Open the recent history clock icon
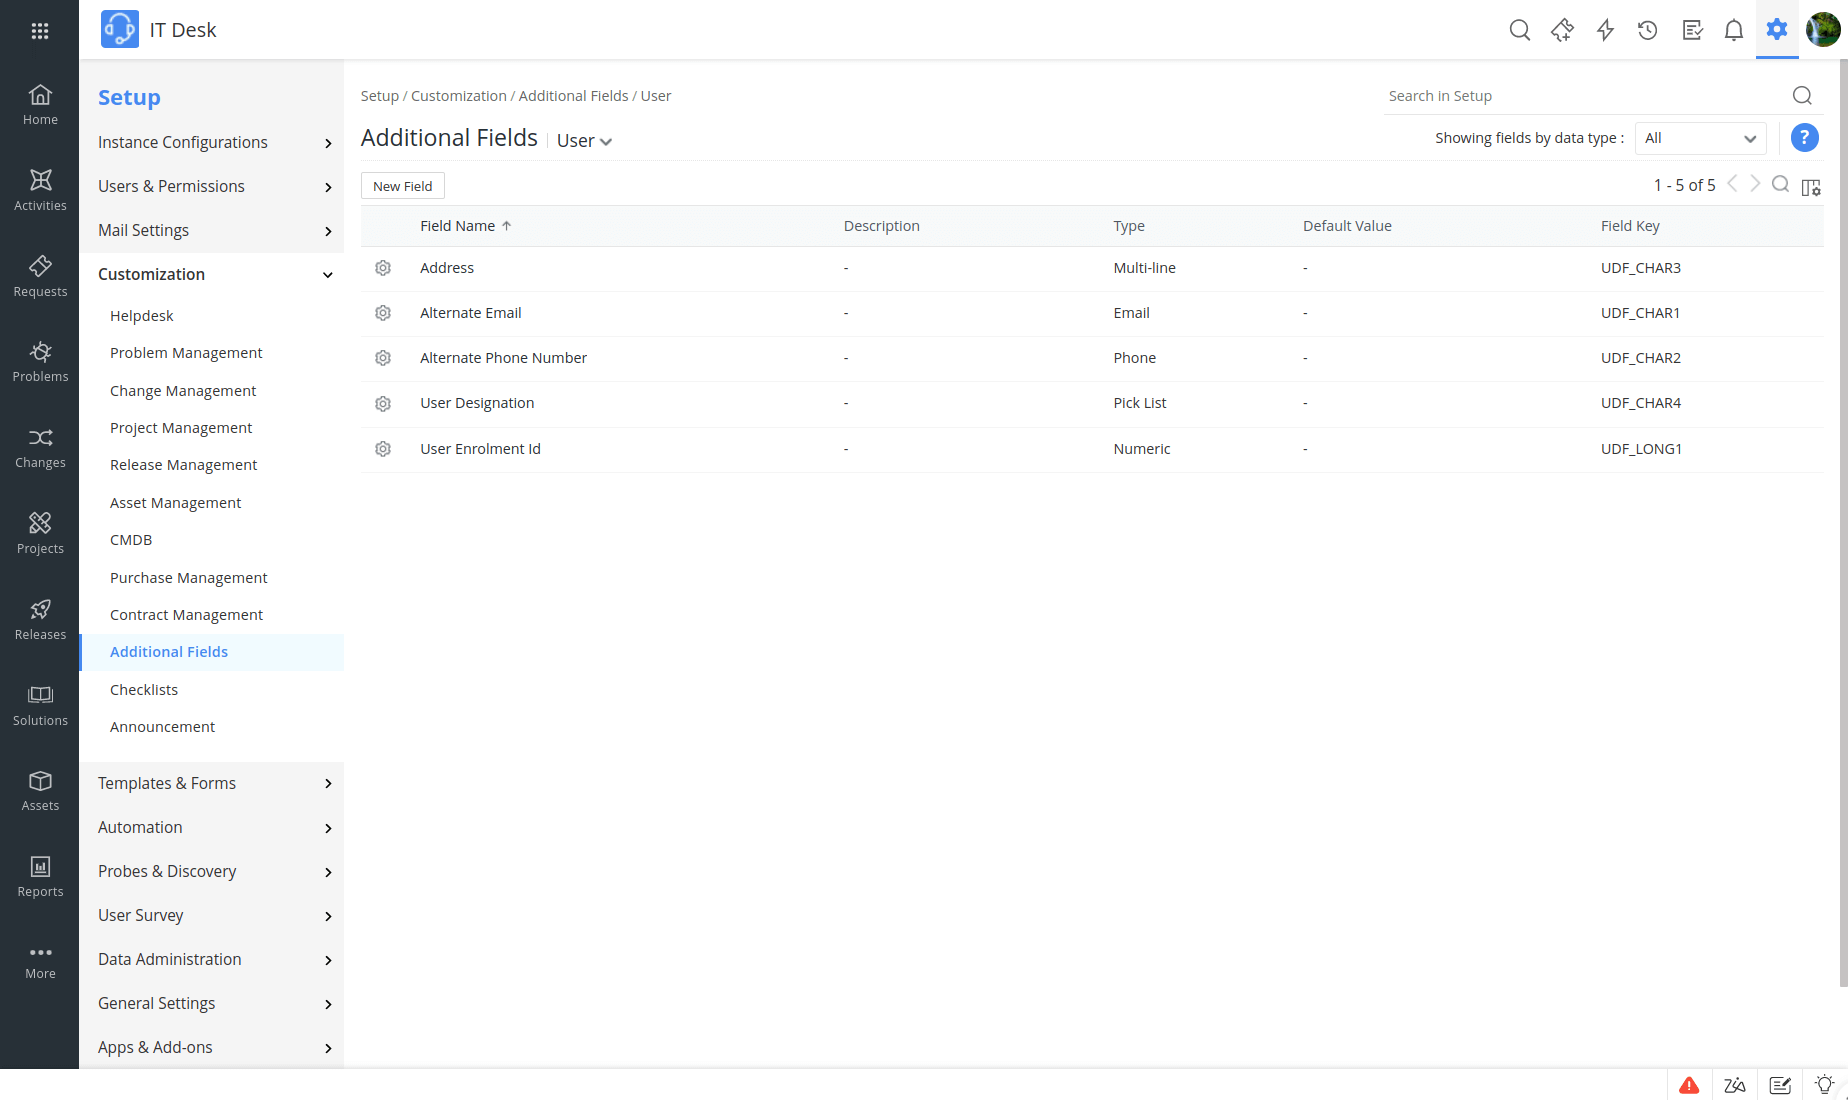Screen dimensions: 1848x1100 click(1648, 30)
